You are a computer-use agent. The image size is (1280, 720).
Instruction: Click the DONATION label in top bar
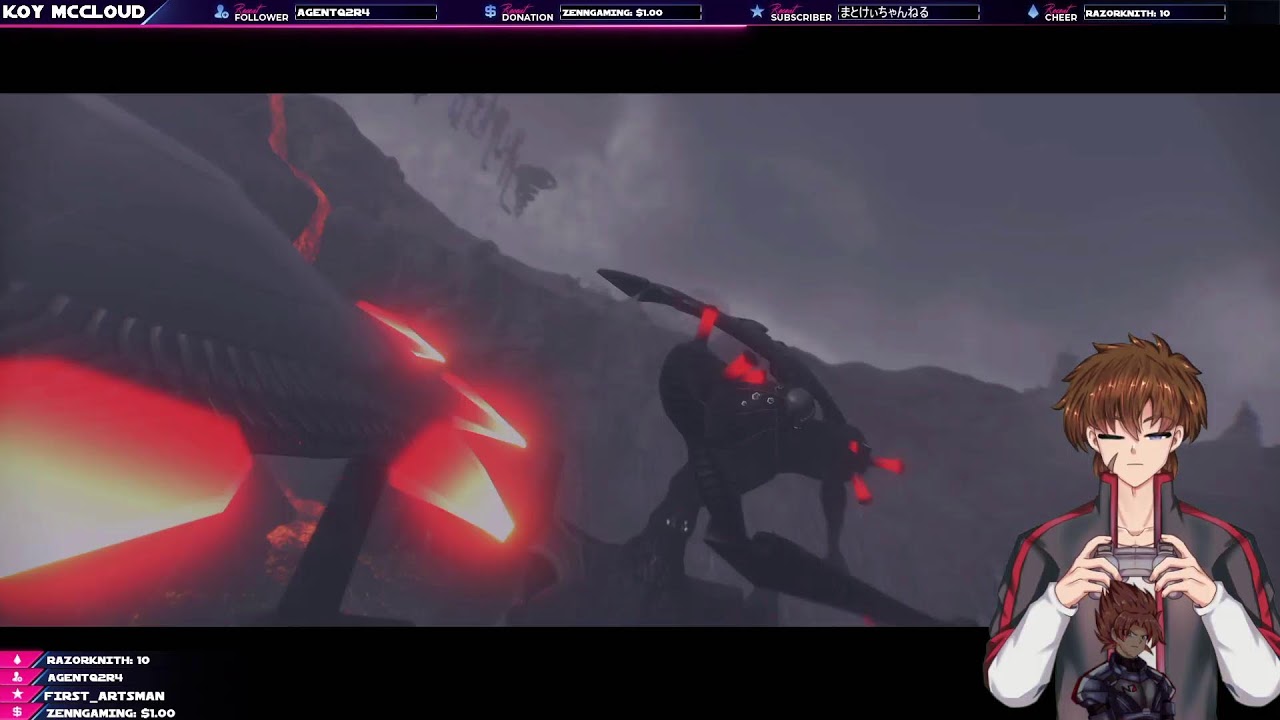(527, 17)
